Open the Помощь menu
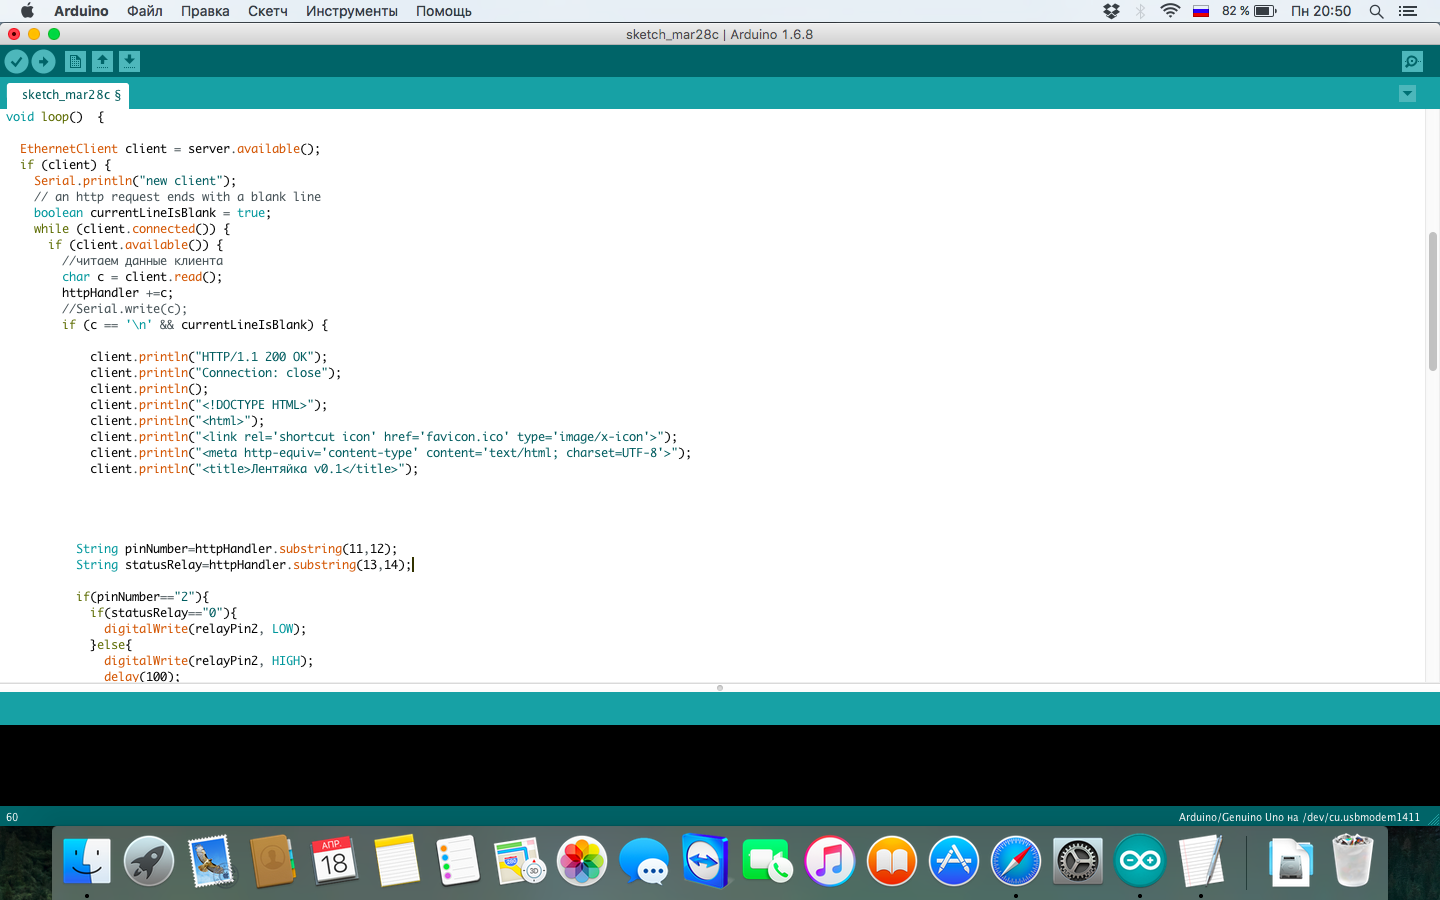The width and height of the screenshot is (1440, 900). [443, 11]
